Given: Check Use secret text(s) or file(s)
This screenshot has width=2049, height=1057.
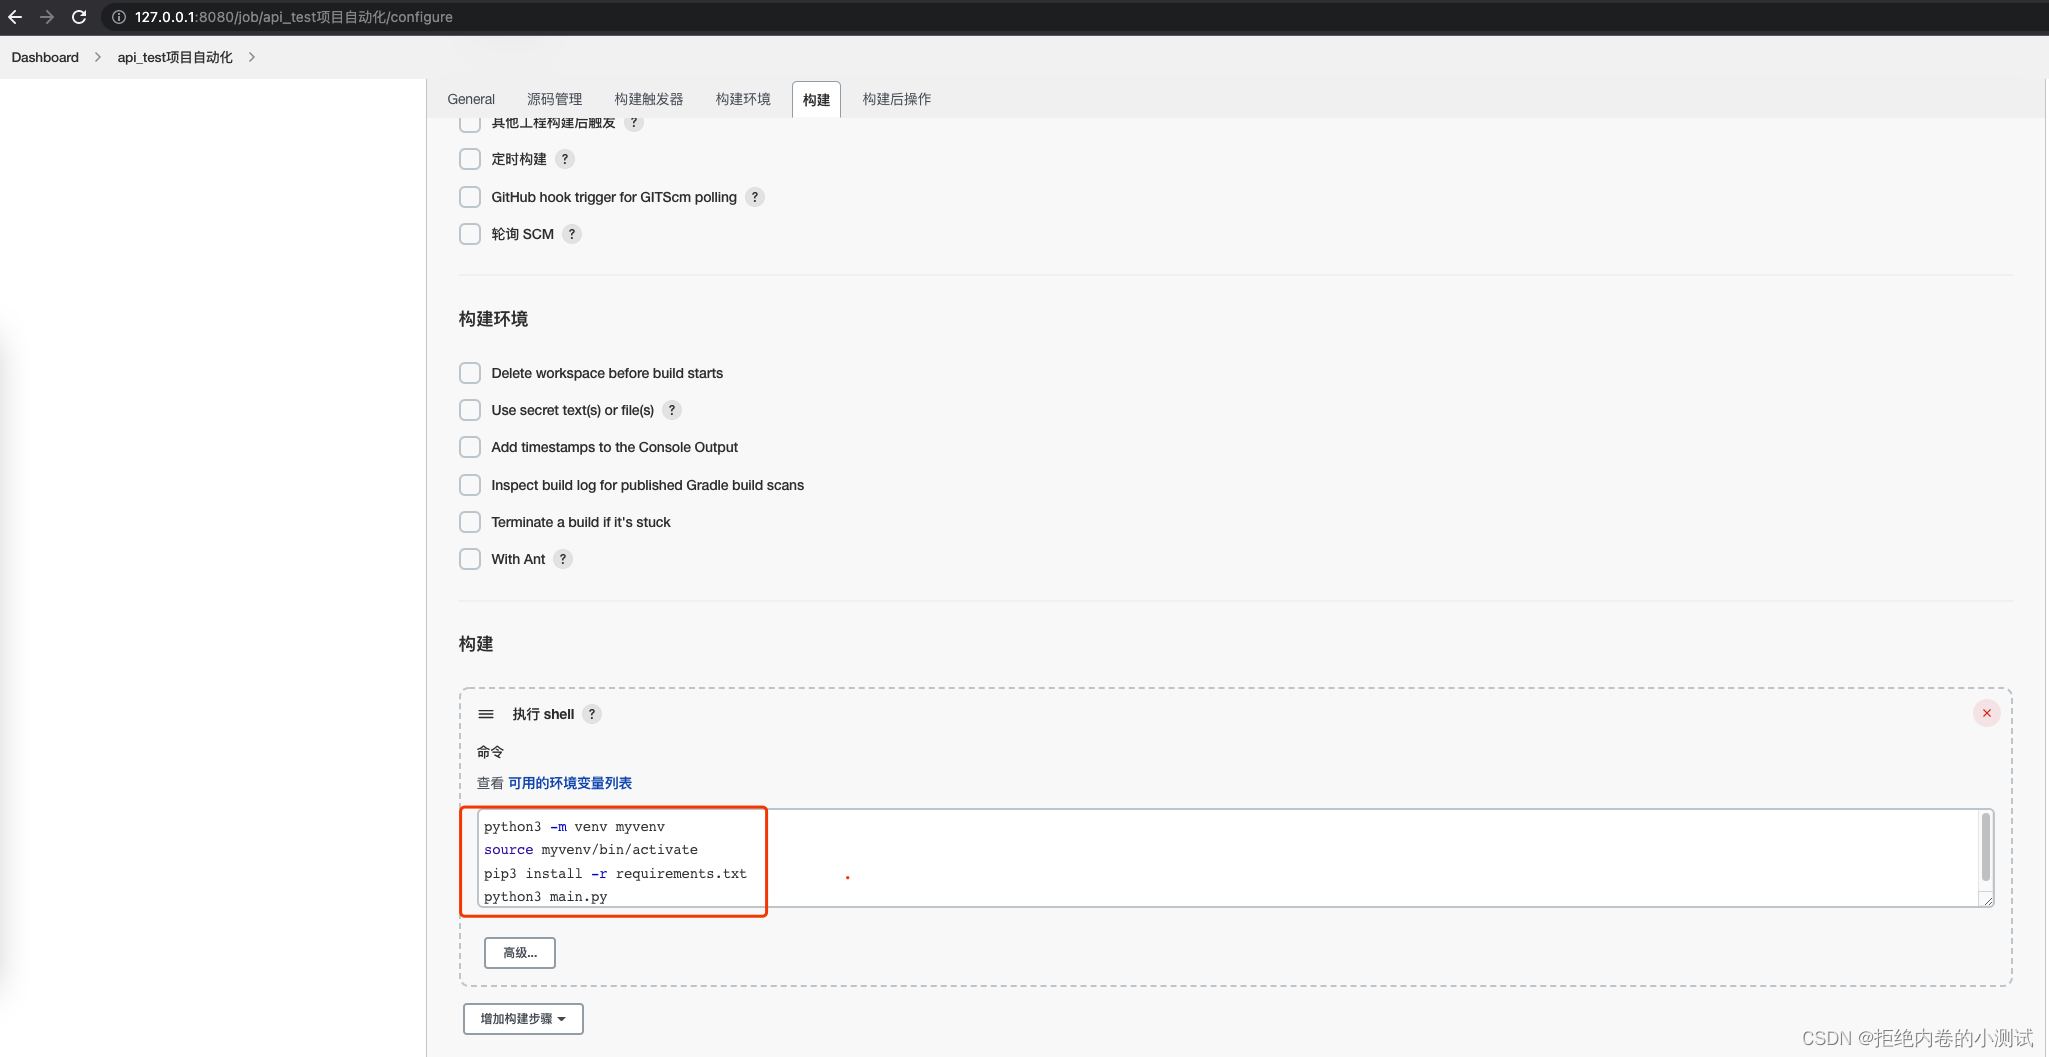Looking at the screenshot, I should coord(470,410).
